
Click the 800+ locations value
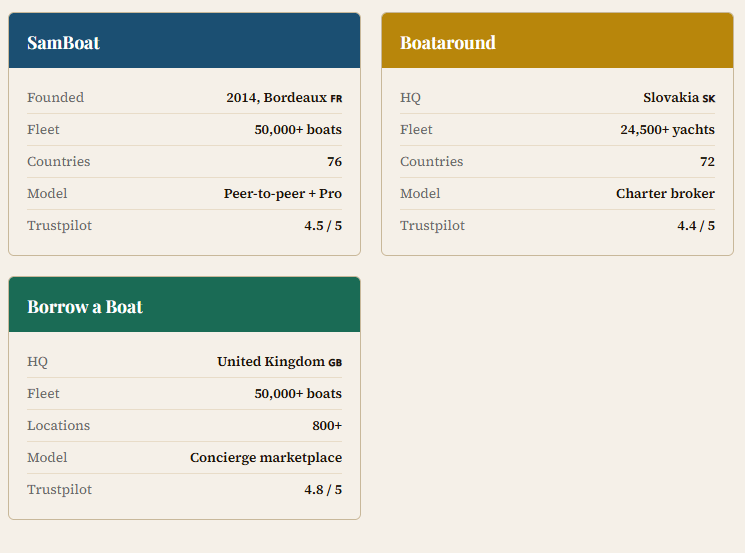[327, 426]
